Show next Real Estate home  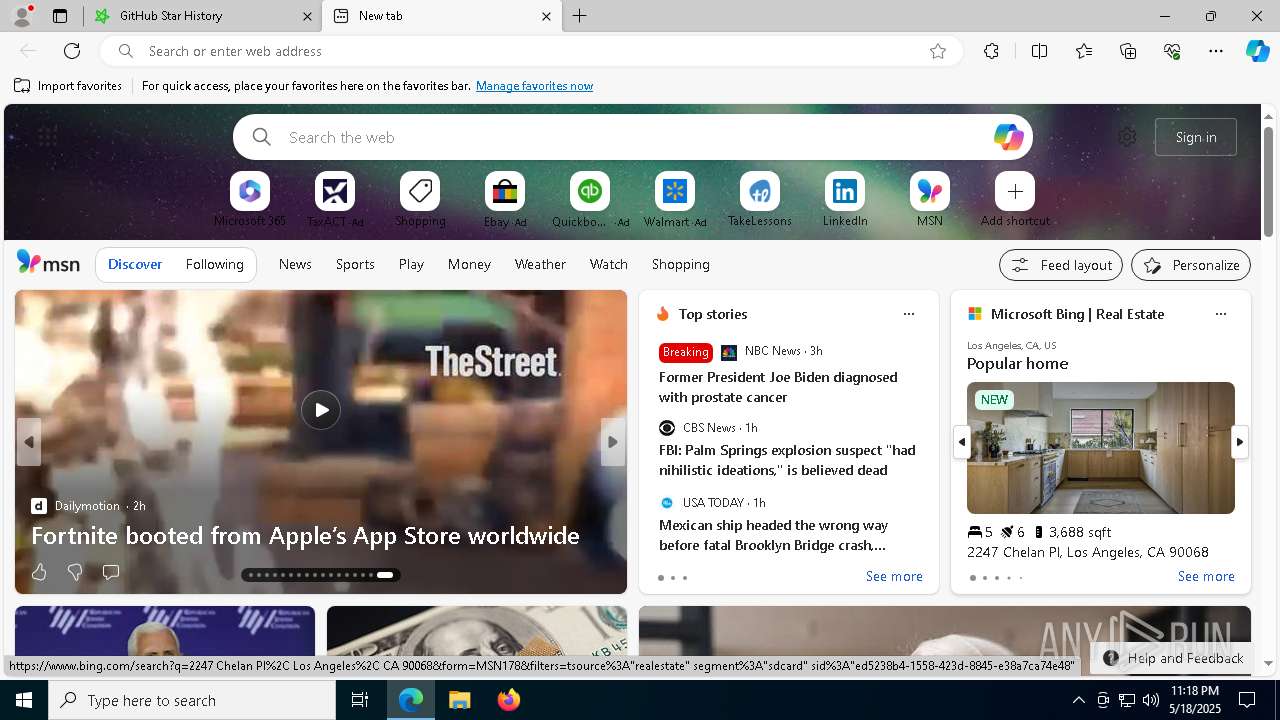tap(1240, 442)
